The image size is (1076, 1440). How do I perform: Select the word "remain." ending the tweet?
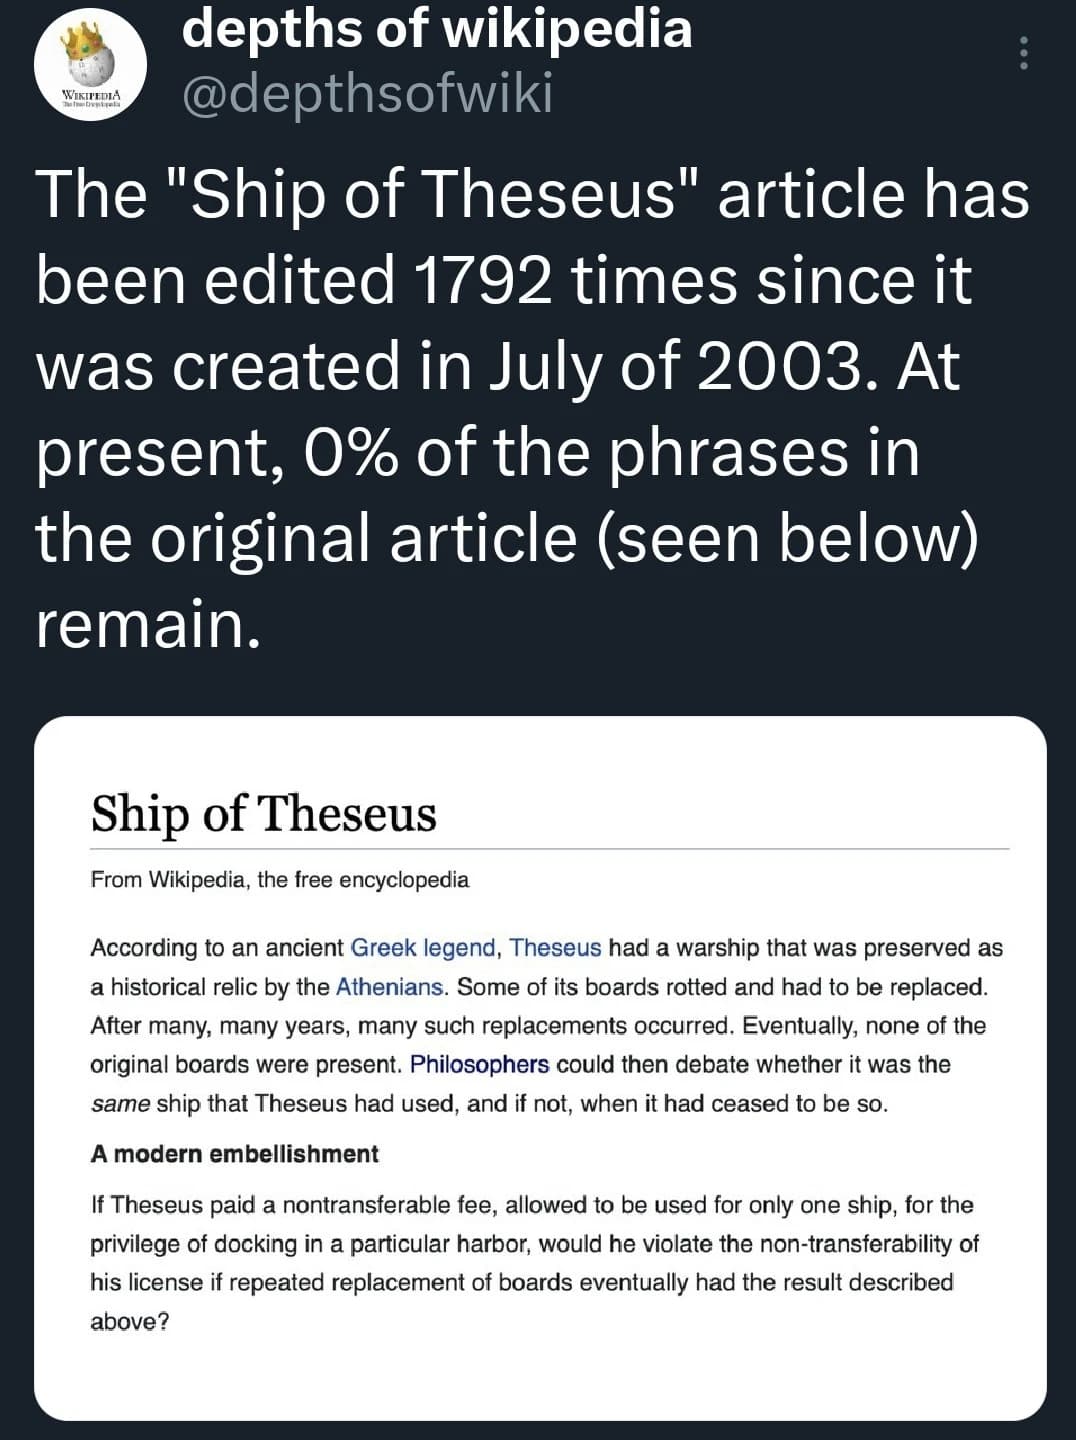[148, 623]
